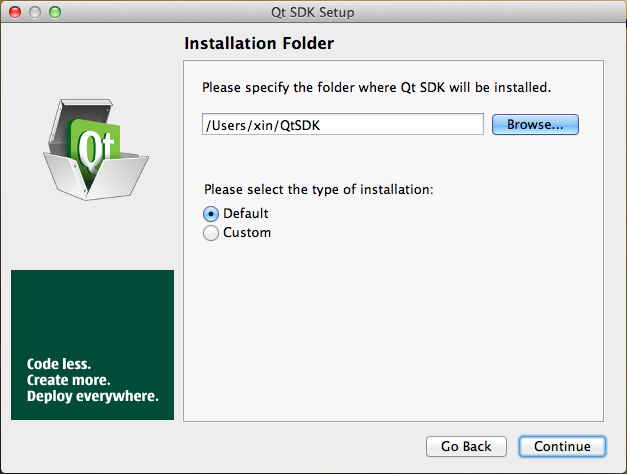Click the green zoom window button

tap(55, 12)
